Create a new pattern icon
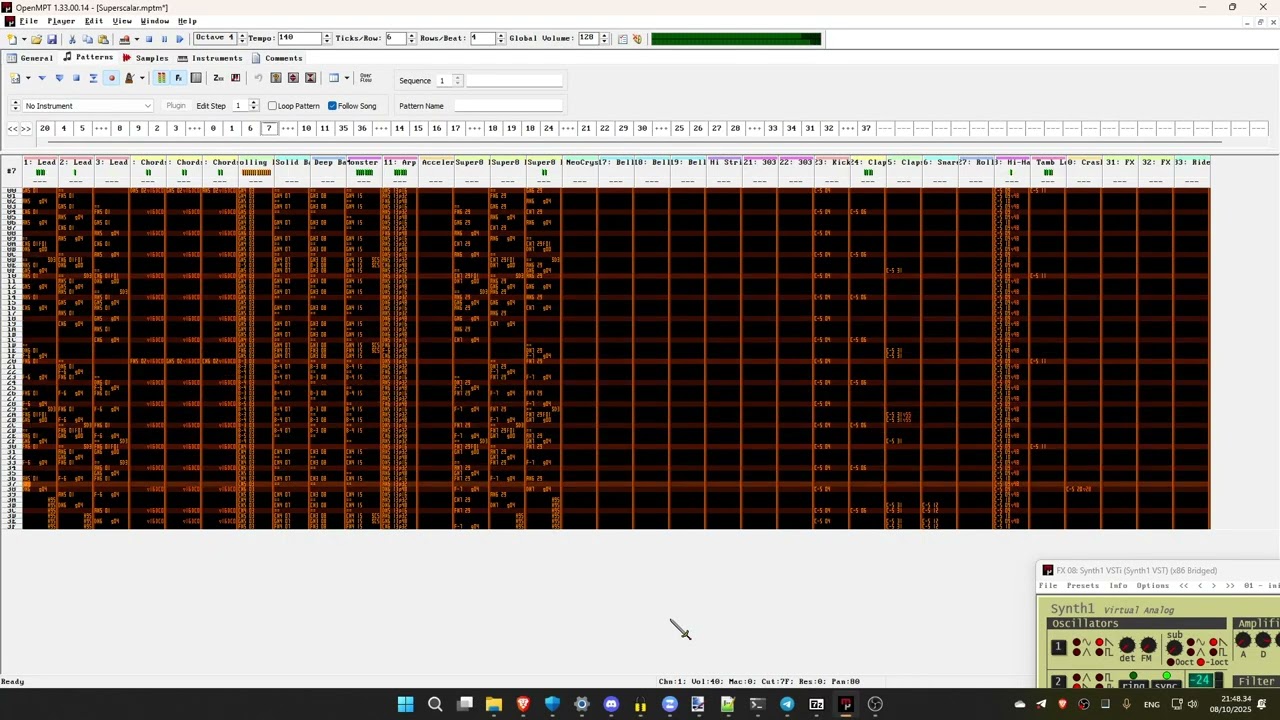Viewport: 1280px width, 720px height. [15, 78]
